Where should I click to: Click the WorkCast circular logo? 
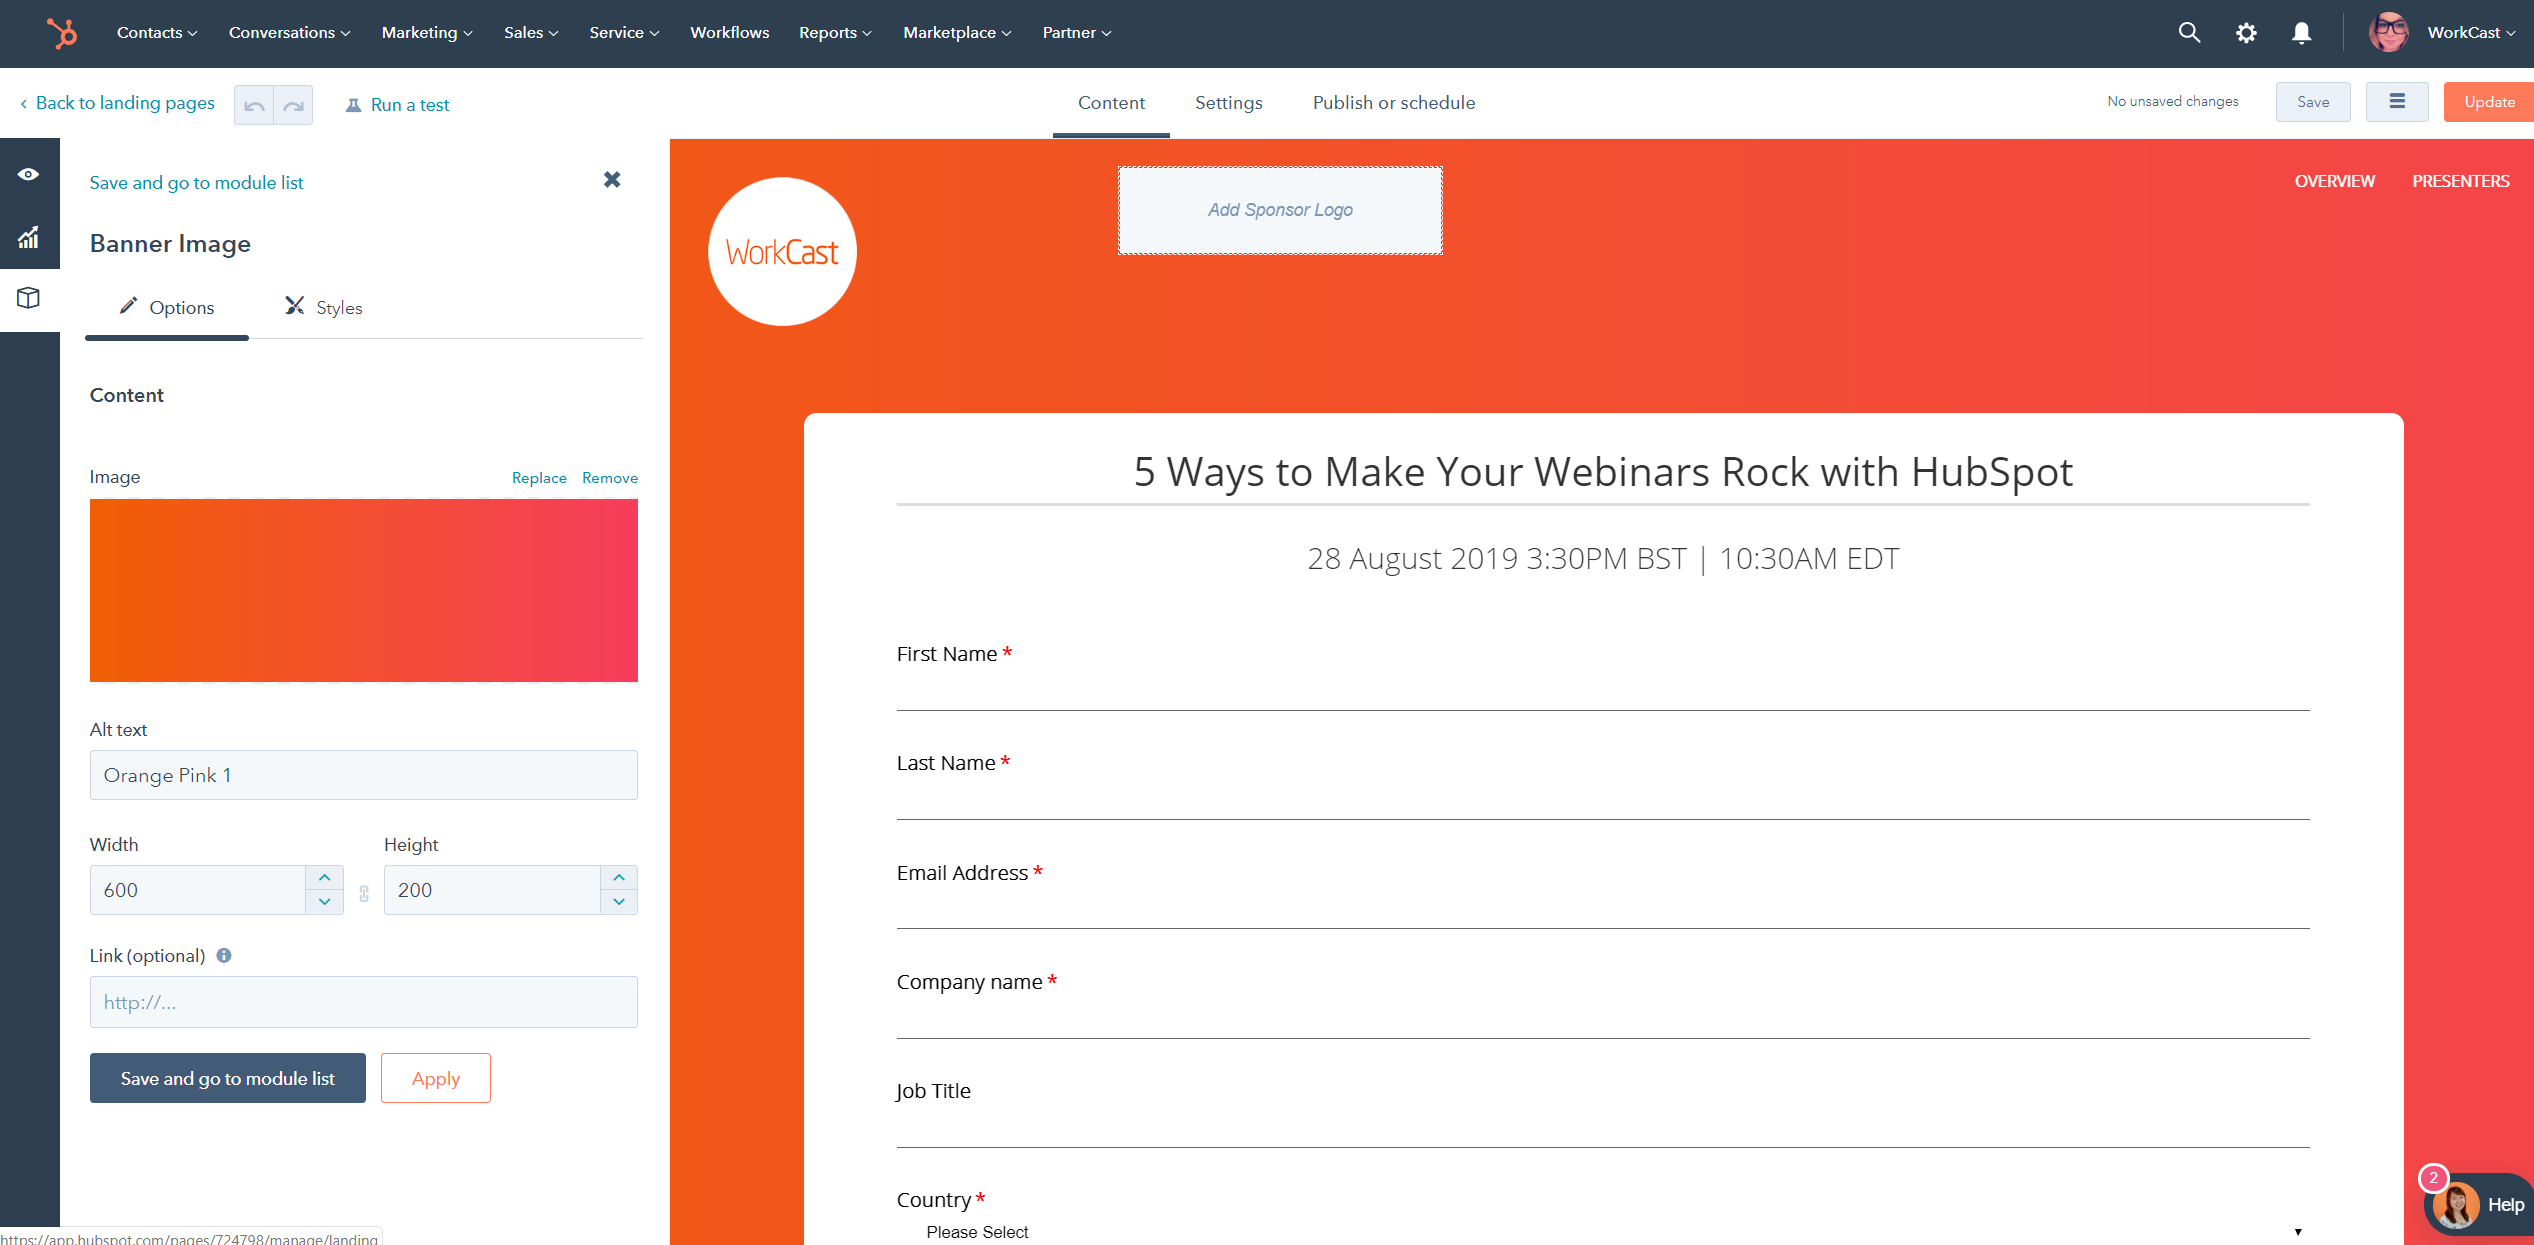point(782,251)
